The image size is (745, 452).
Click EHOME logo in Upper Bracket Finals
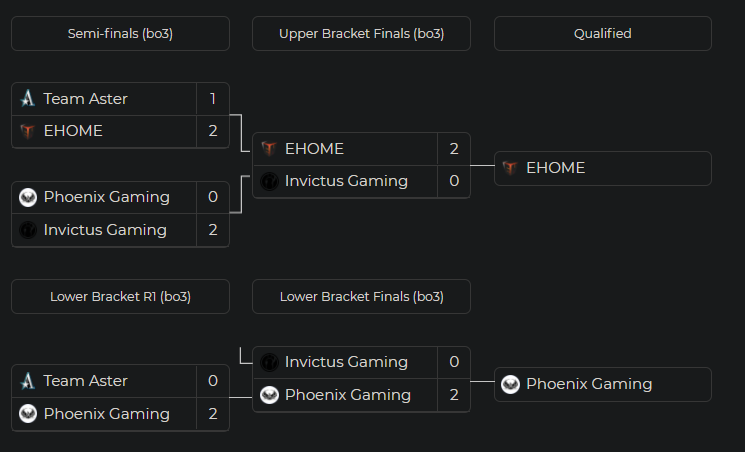pyautogui.click(x=269, y=149)
